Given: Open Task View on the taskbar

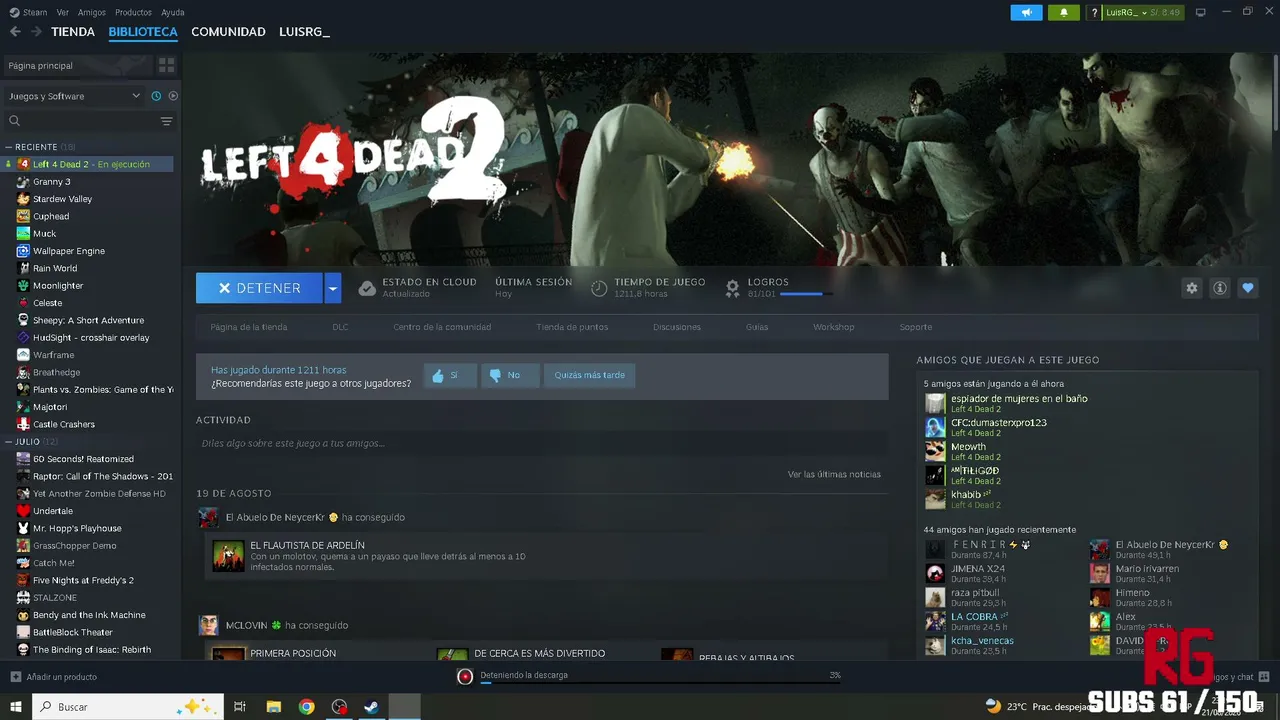Looking at the screenshot, I should (240, 707).
